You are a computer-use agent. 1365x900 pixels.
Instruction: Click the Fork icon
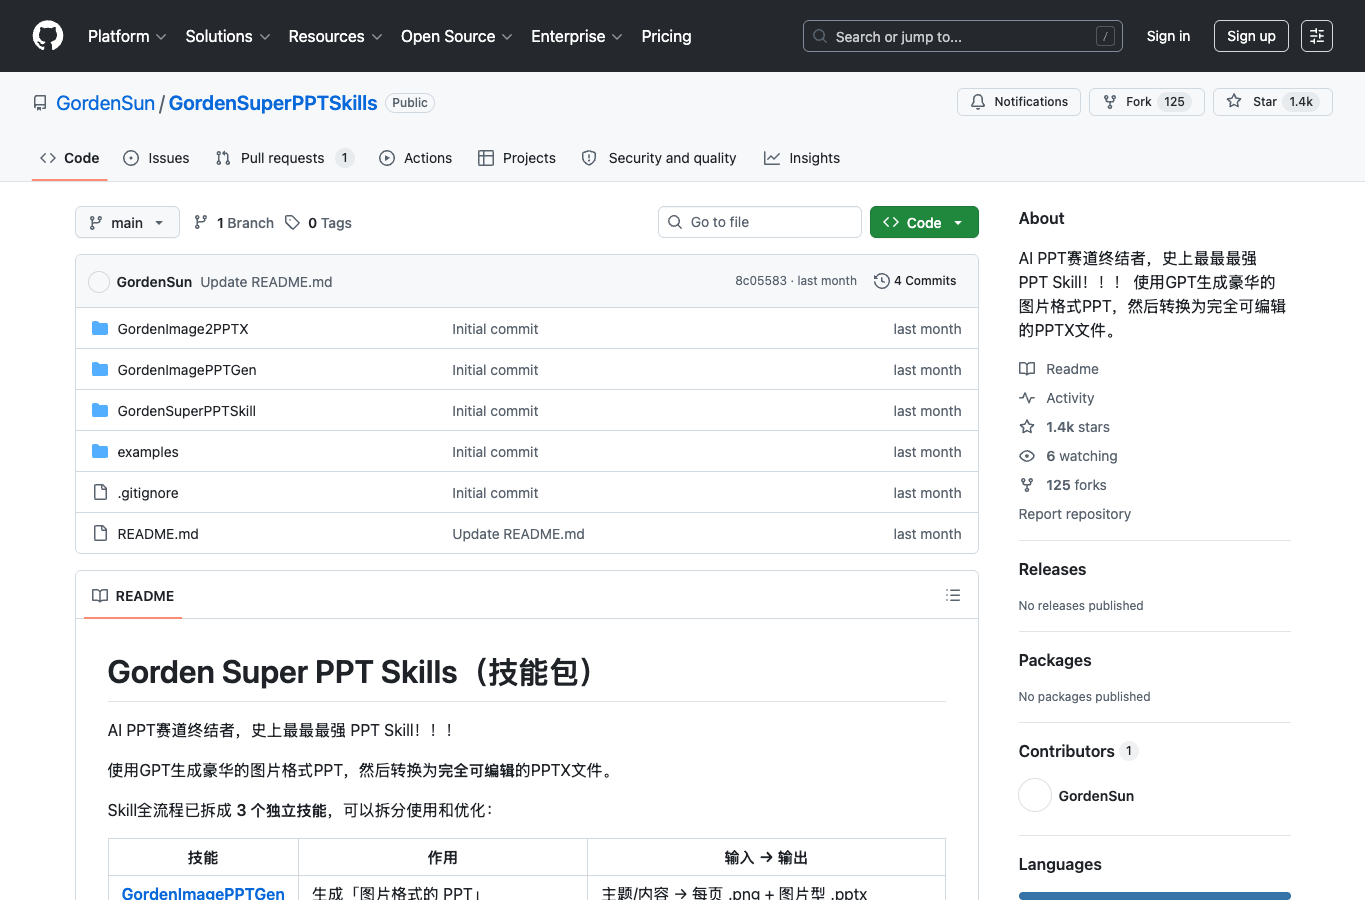pos(1110,102)
